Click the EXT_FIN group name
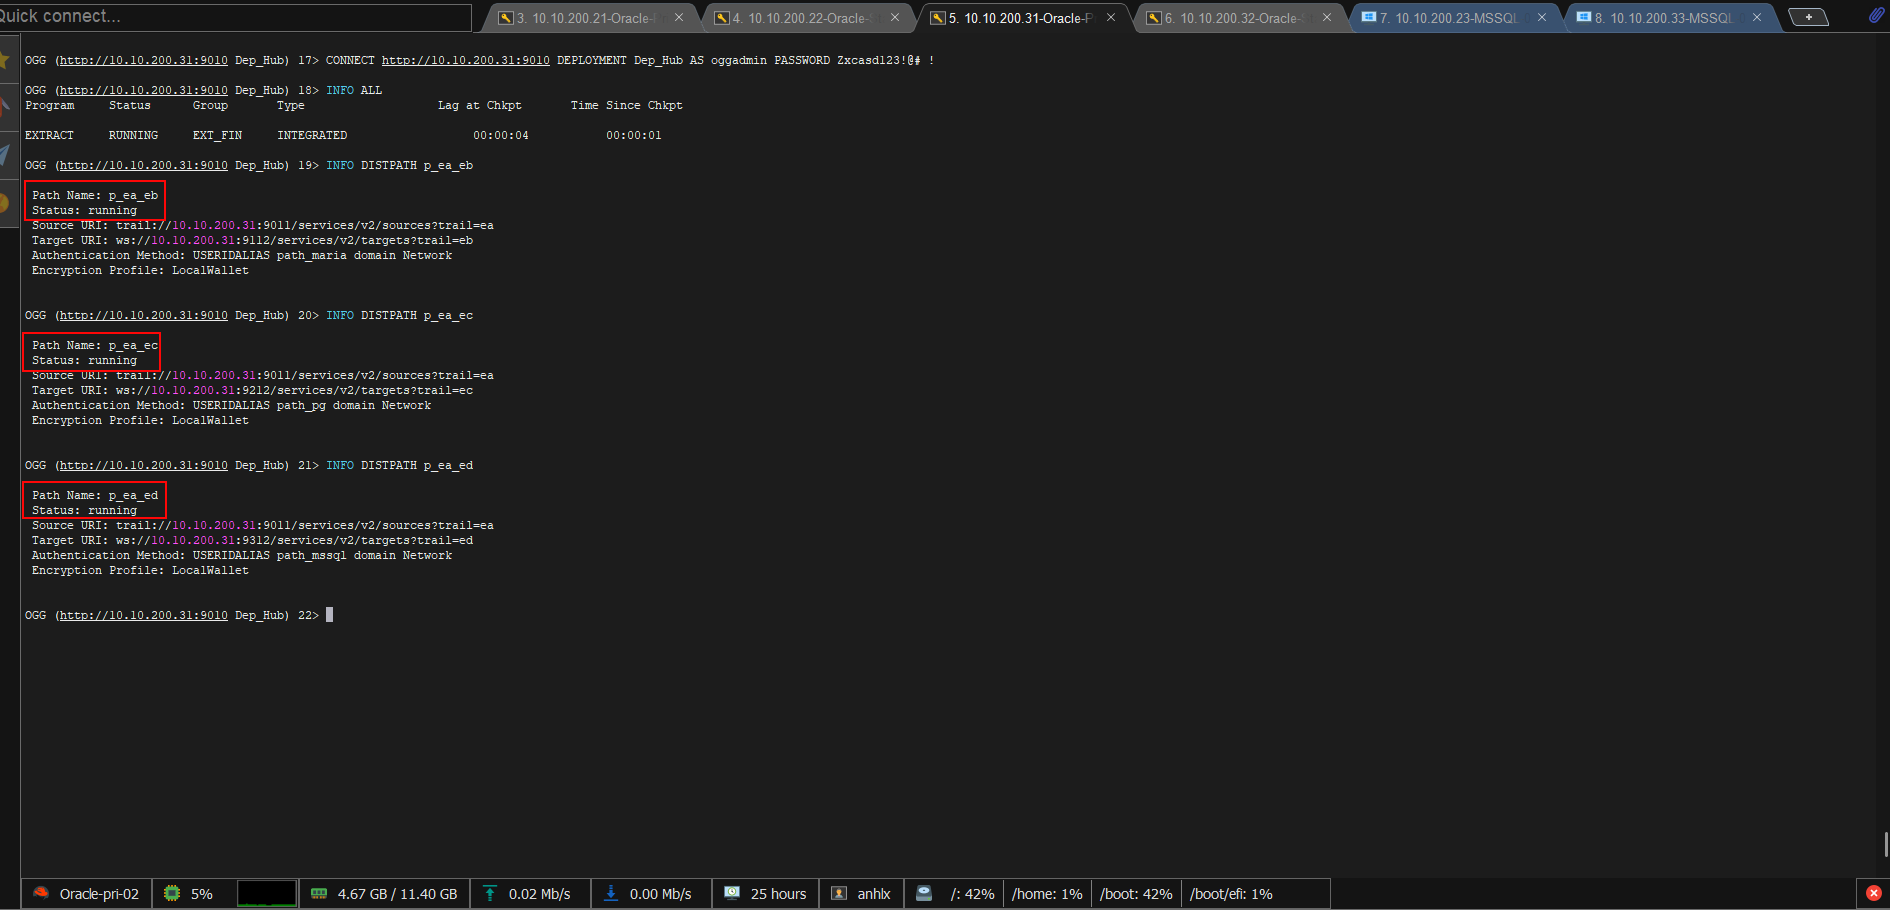Screen dimensions: 1890x910 coord(217,135)
